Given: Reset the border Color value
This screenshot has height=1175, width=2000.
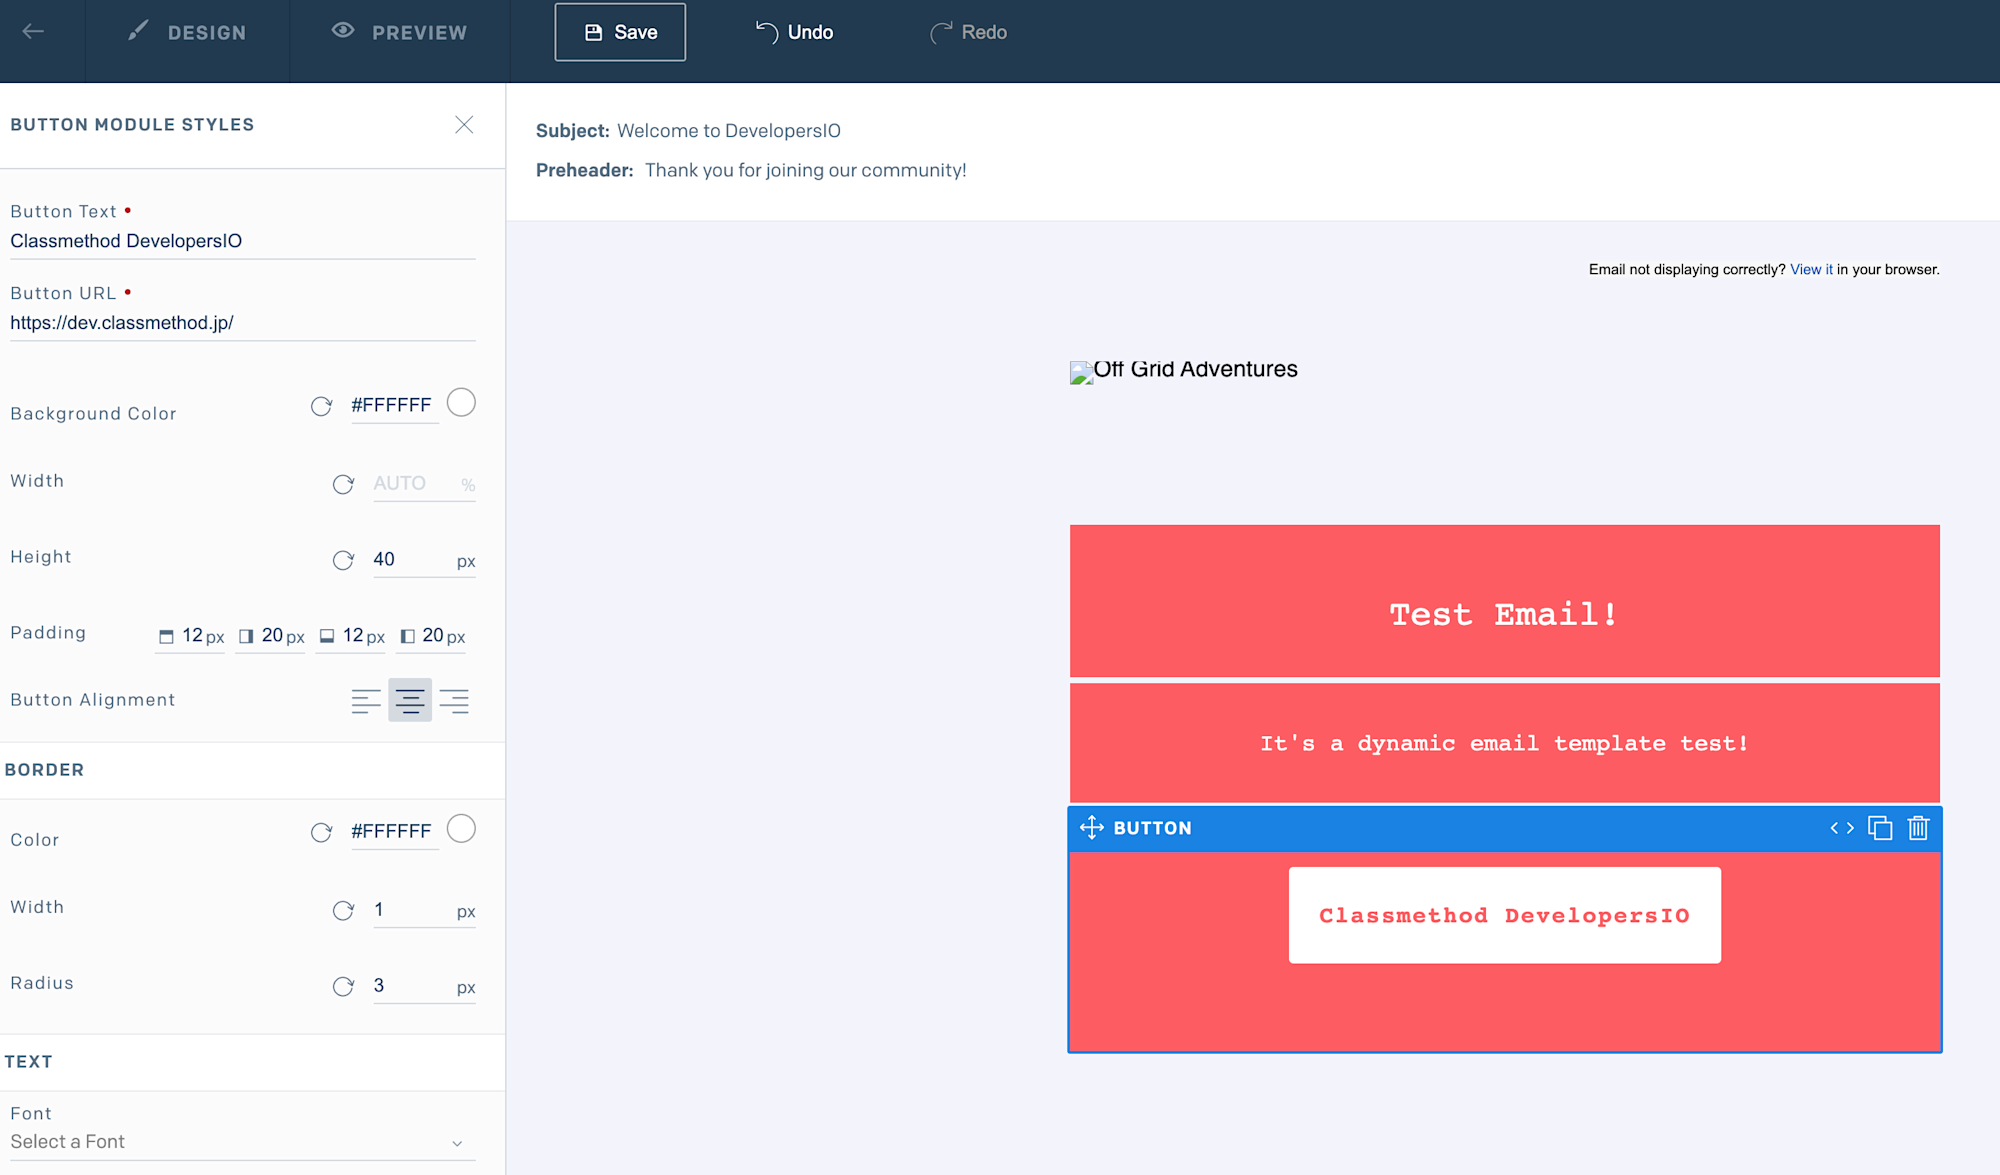Looking at the screenshot, I should pyautogui.click(x=321, y=832).
